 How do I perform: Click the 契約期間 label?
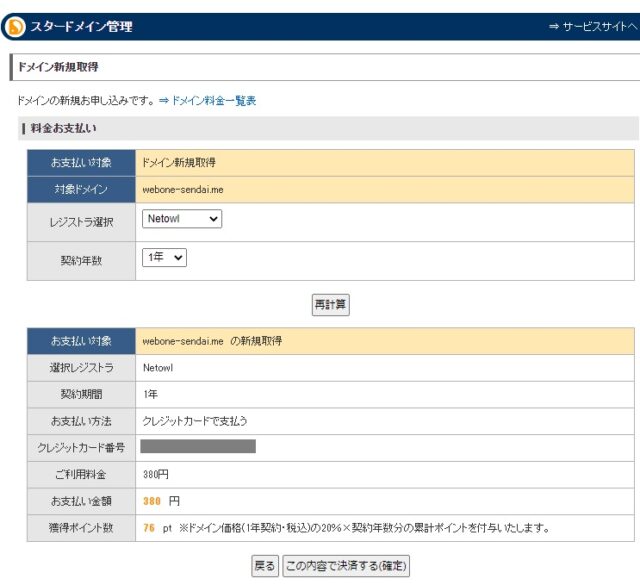[x=81, y=394]
